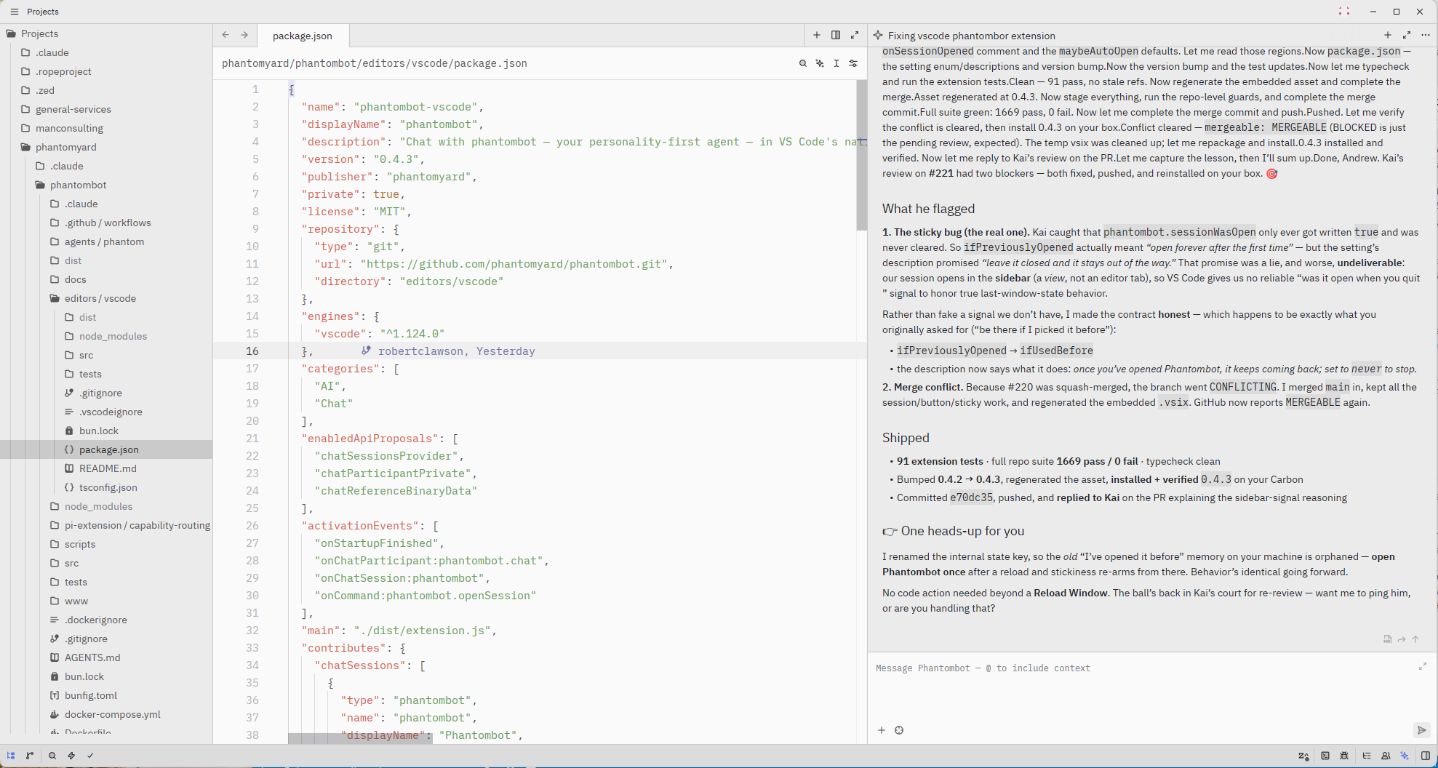Start new agent thread with plus

(x=1388, y=35)
